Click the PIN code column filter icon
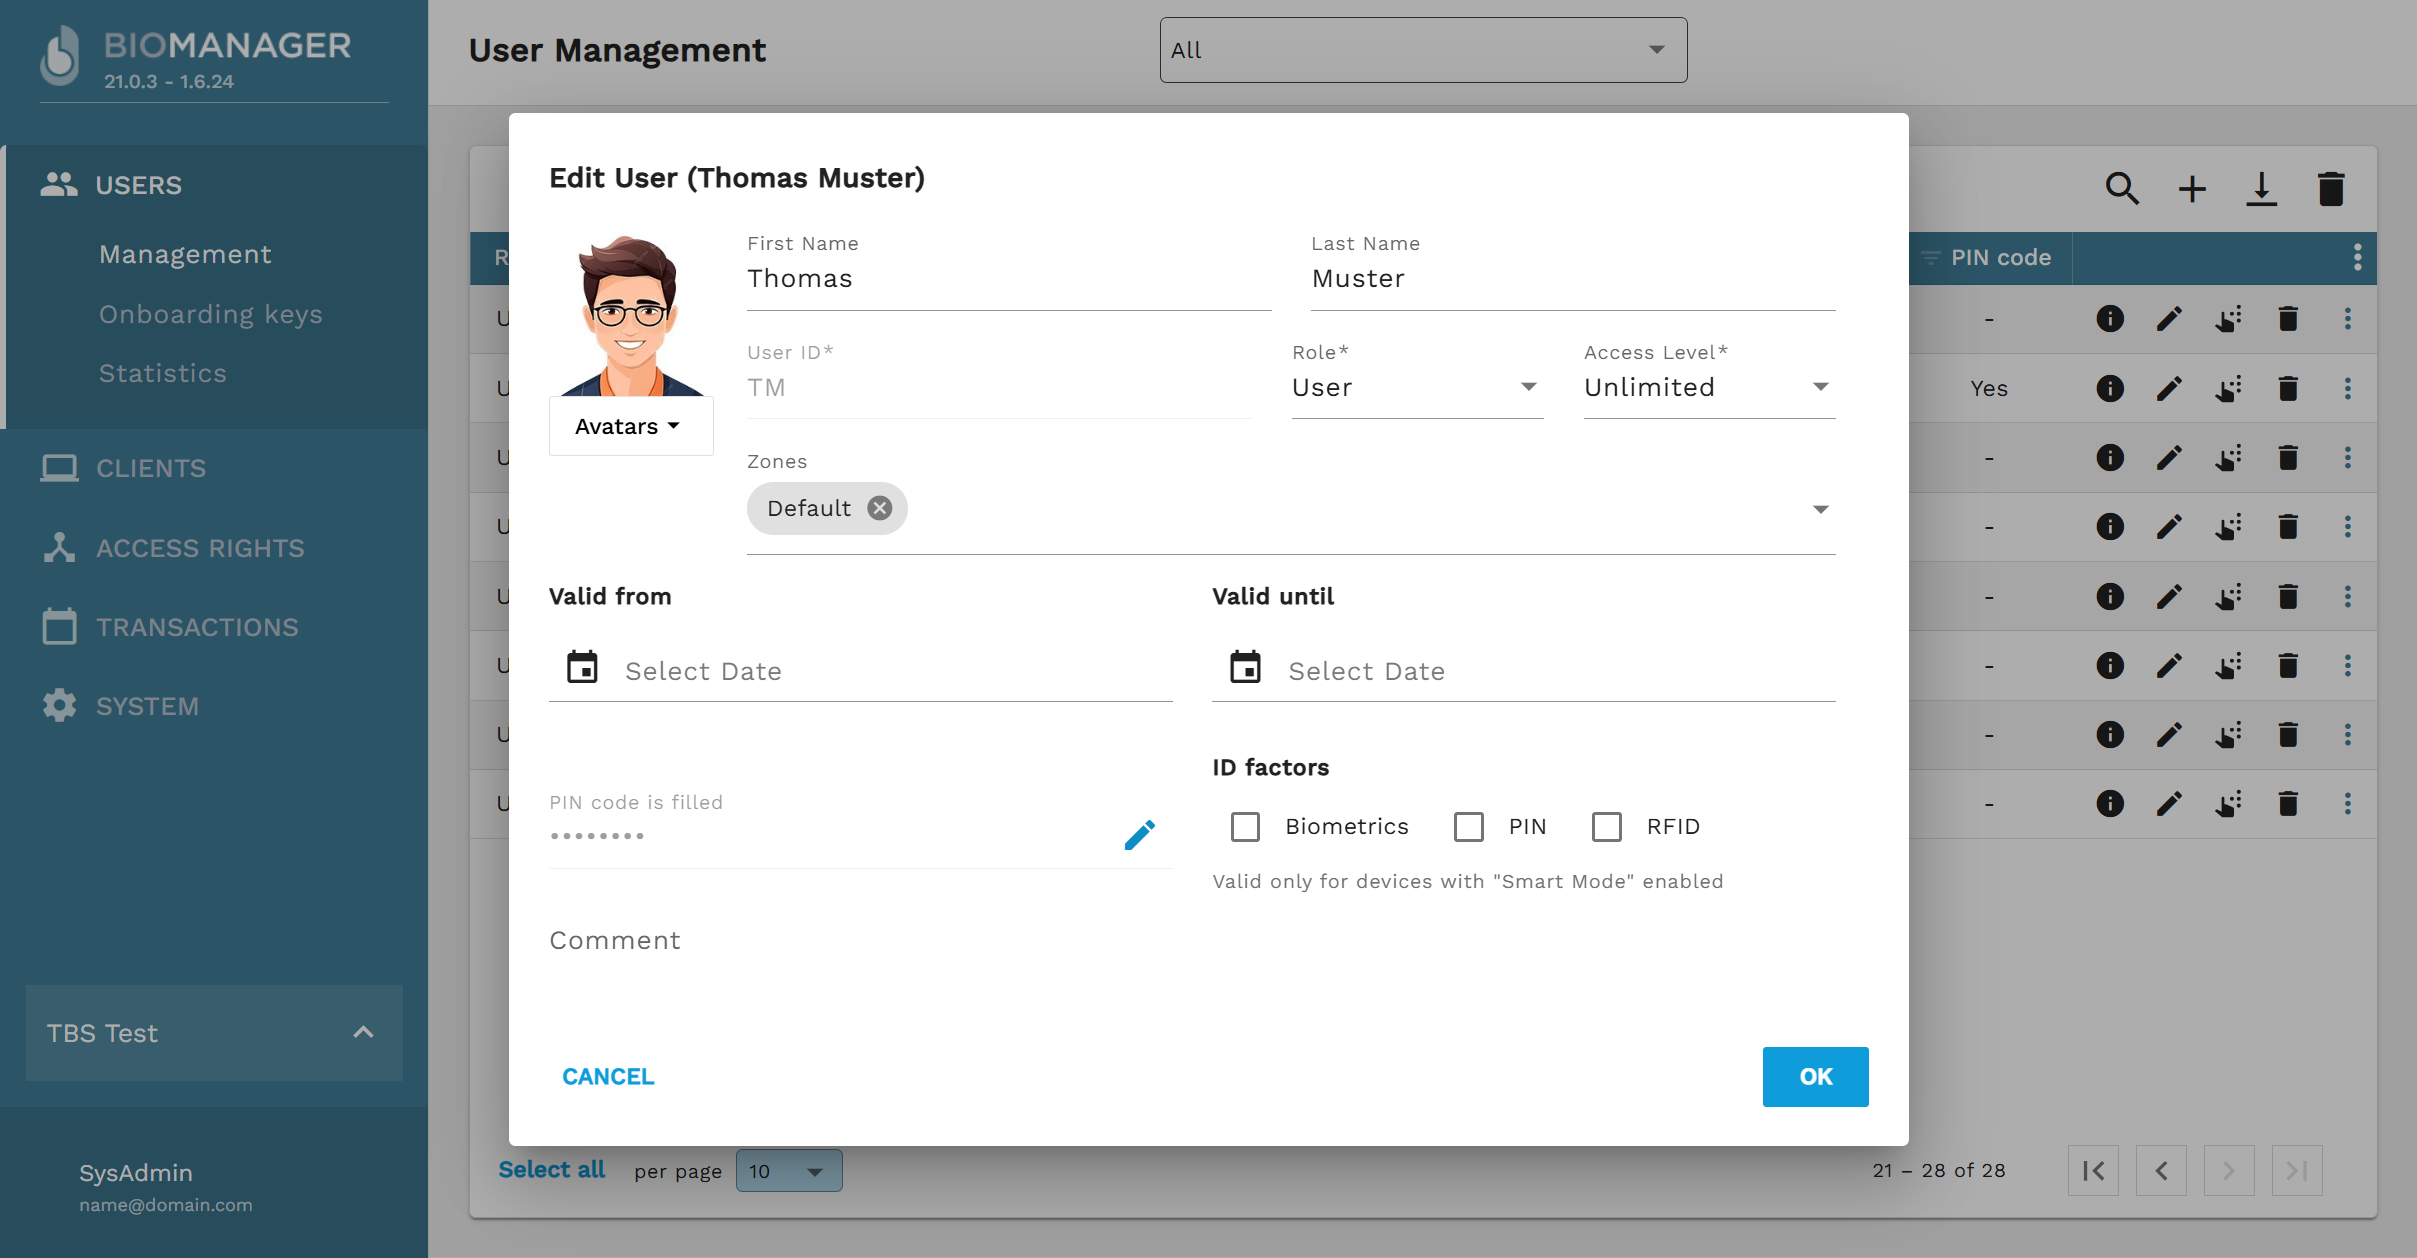The width and height of the screenshot is (2417, 1258). tap(1931, 258)
